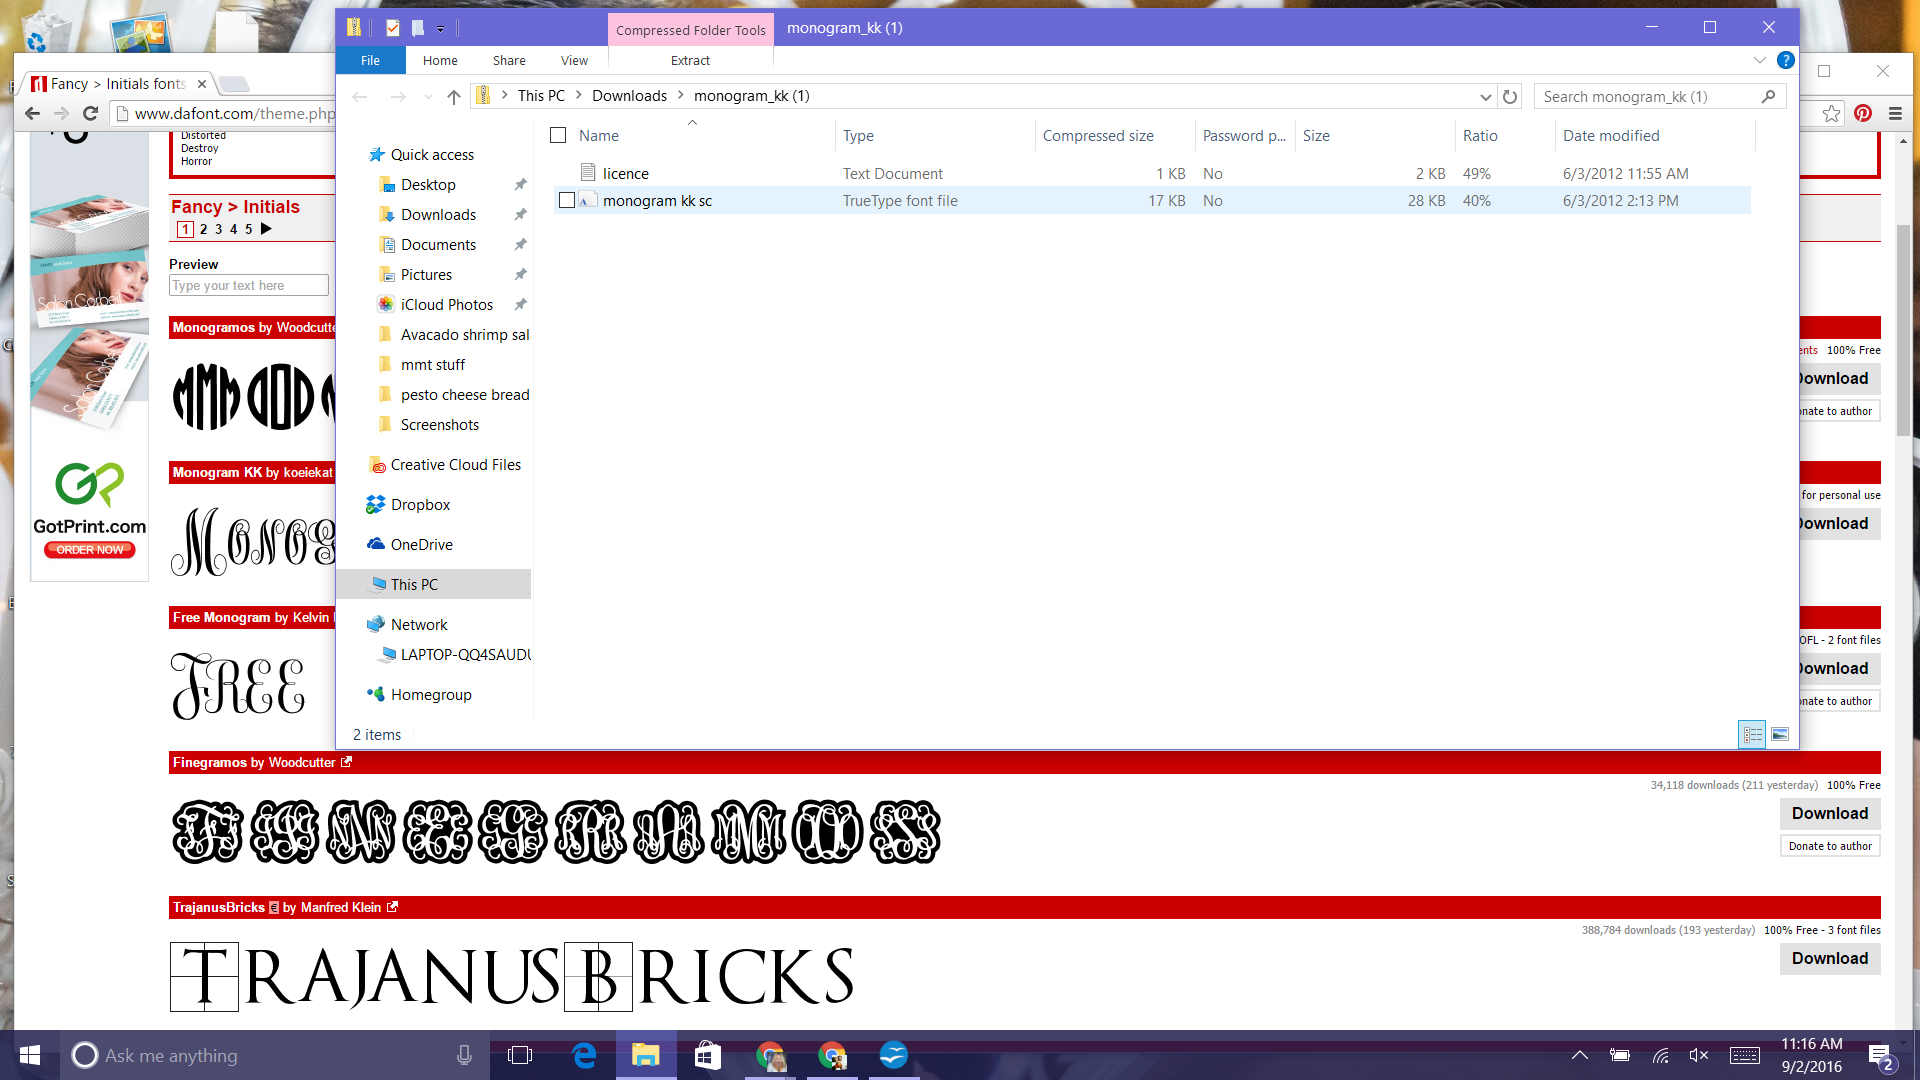
Task: Open the Fancy category link on dafont
Action: [197, 207]
